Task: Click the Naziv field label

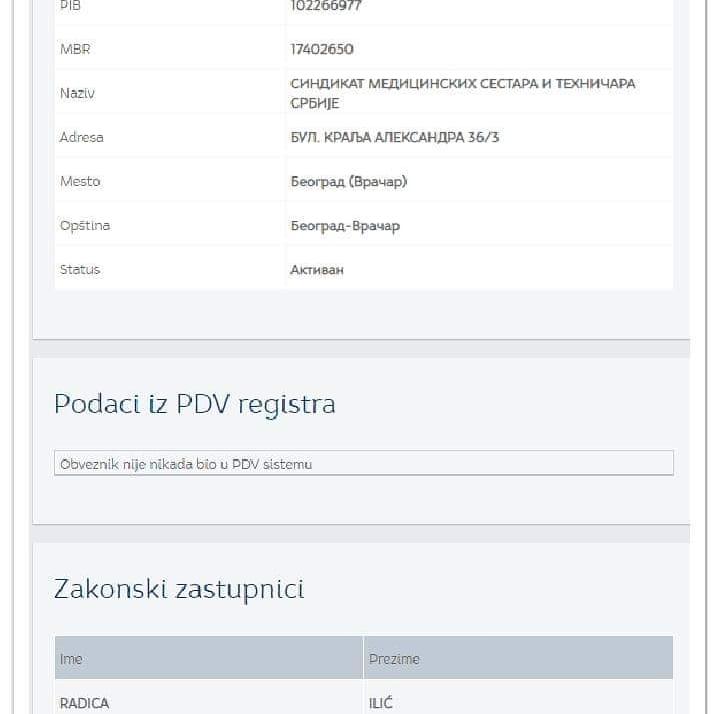Action: click(x=77, y=93)
